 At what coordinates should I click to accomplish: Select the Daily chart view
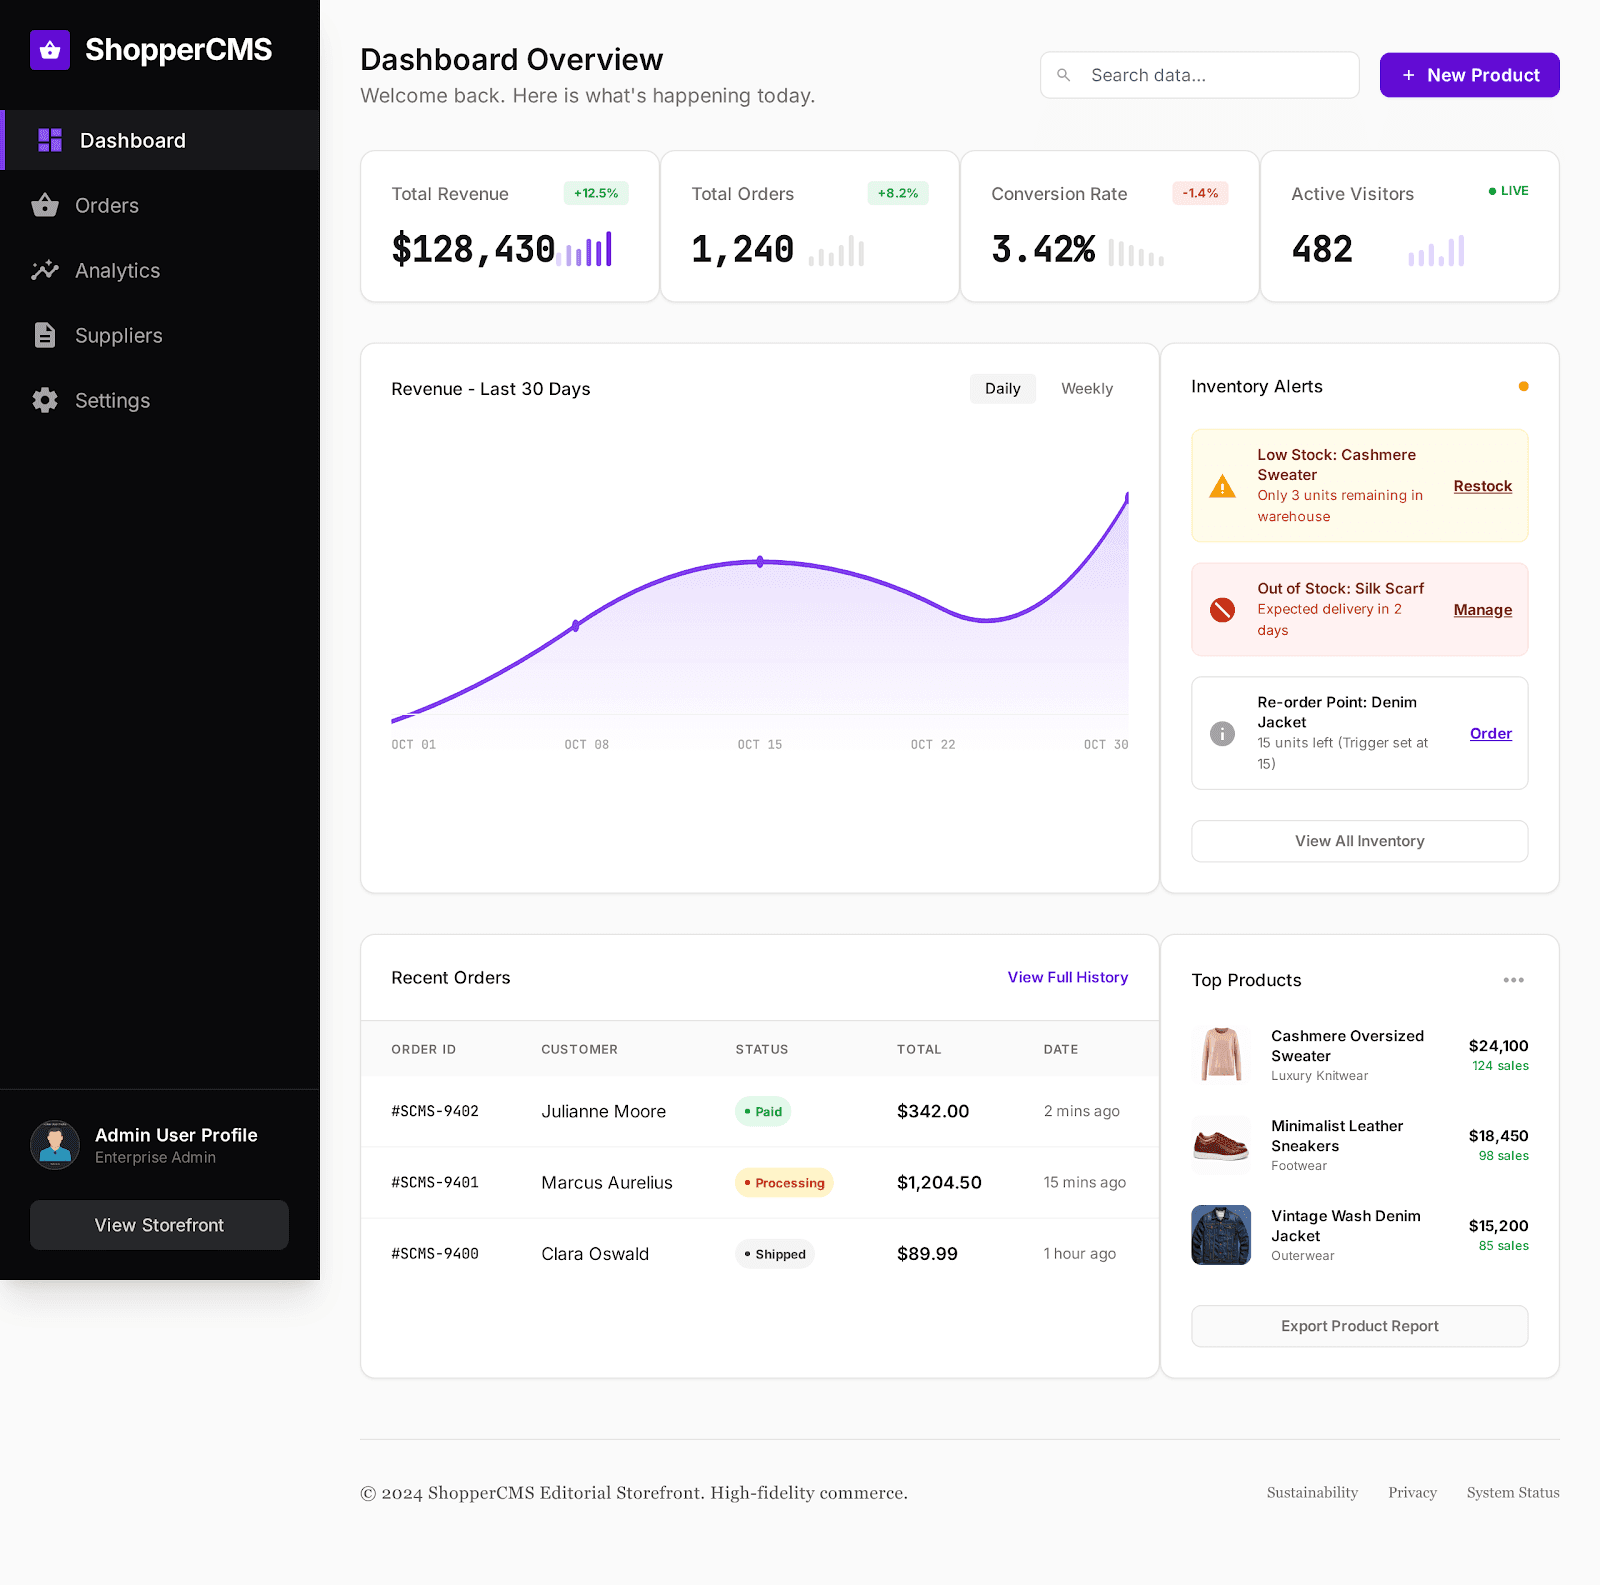[x=1002, y=389]
